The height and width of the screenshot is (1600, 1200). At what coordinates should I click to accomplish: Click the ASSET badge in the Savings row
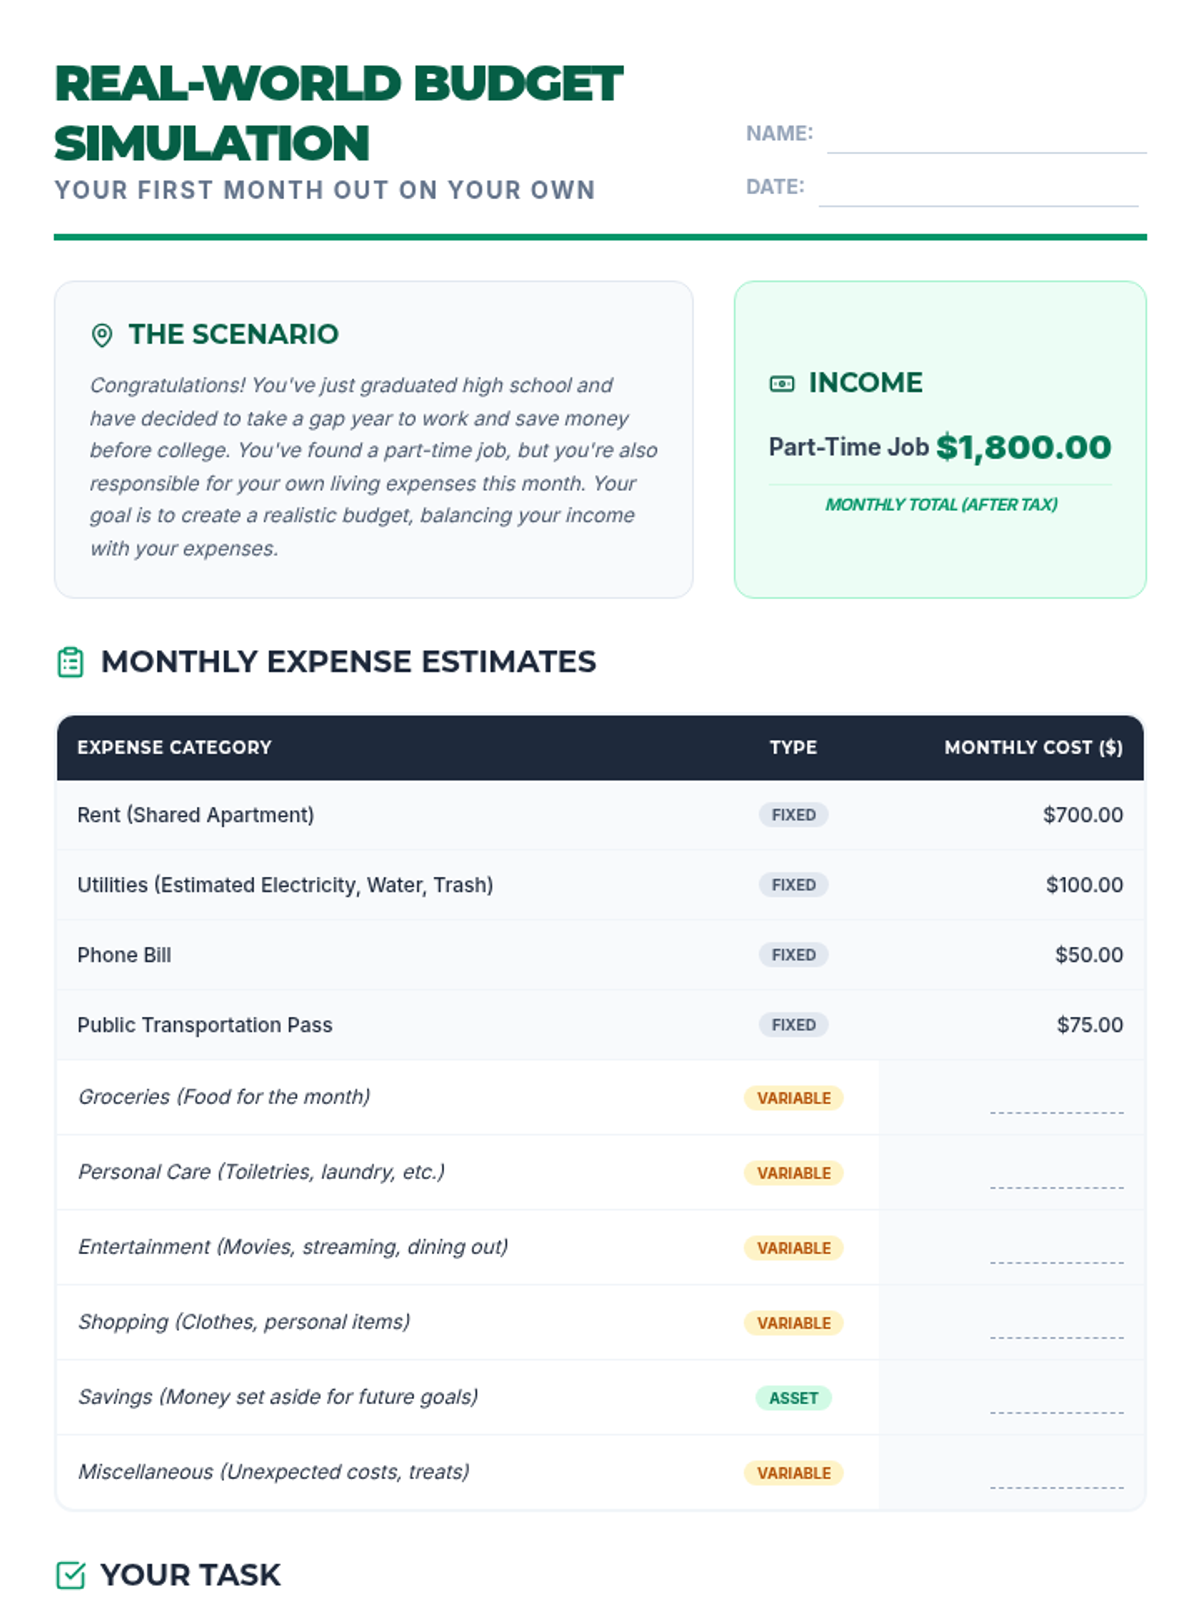pyautogui.click(x=794, y=1398)
